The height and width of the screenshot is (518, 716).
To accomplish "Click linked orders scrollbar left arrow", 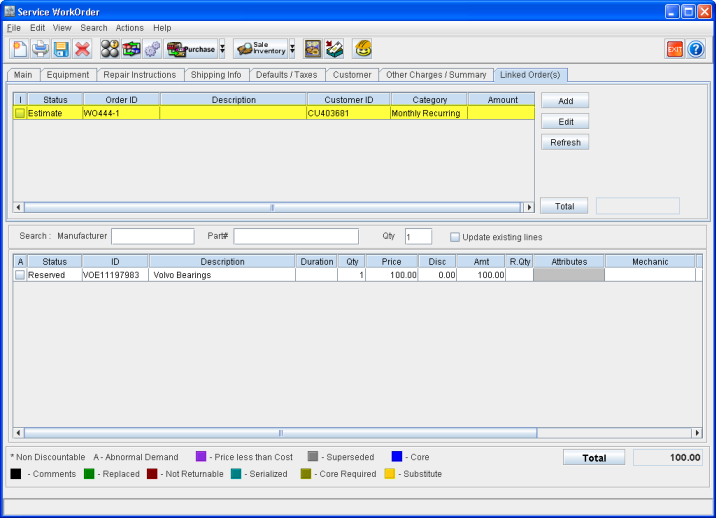I will click(18, 207).
